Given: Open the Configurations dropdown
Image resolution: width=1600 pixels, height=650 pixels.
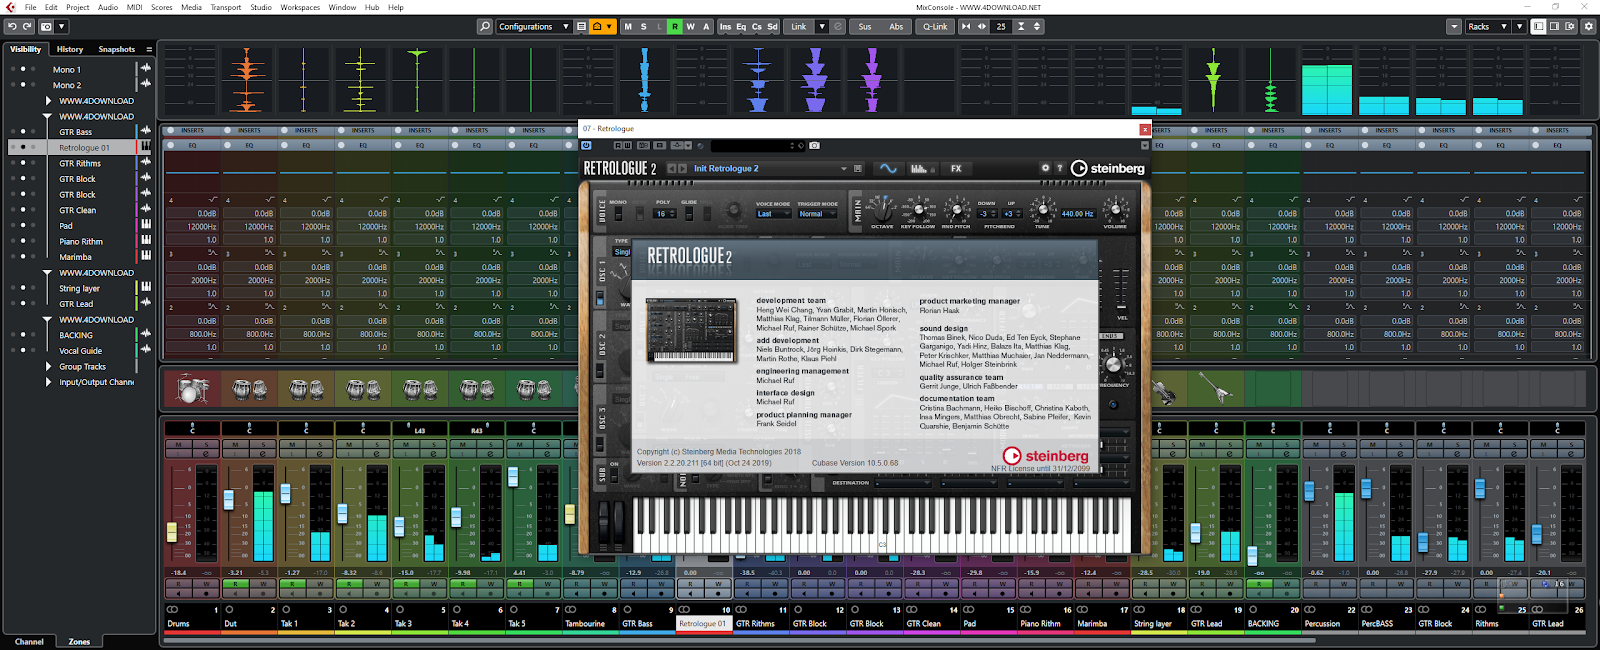Looking at the screenshot, I should coord(534,27).
